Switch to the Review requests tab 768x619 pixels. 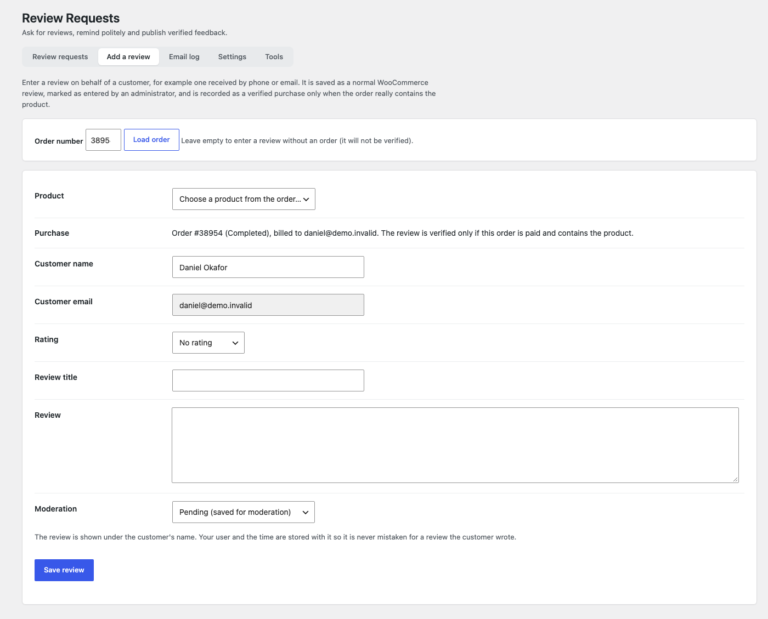click(x=60, y=57)
